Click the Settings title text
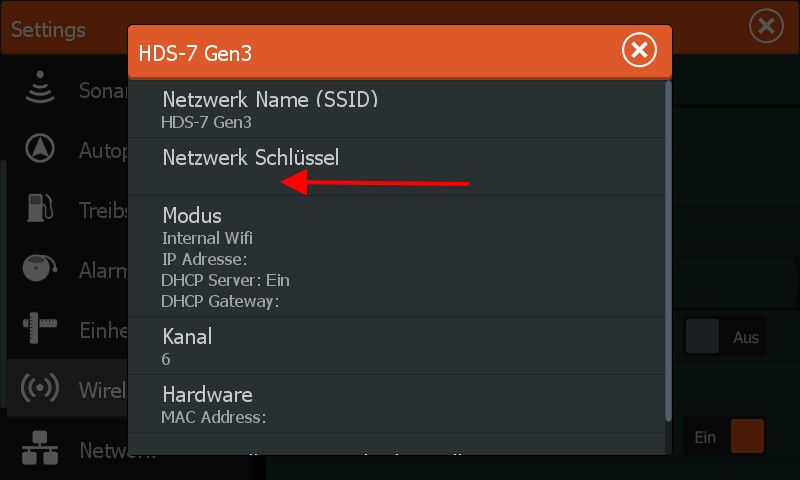Screen dimensions: 800x480 pyautogui.click(x=48, y=29)
